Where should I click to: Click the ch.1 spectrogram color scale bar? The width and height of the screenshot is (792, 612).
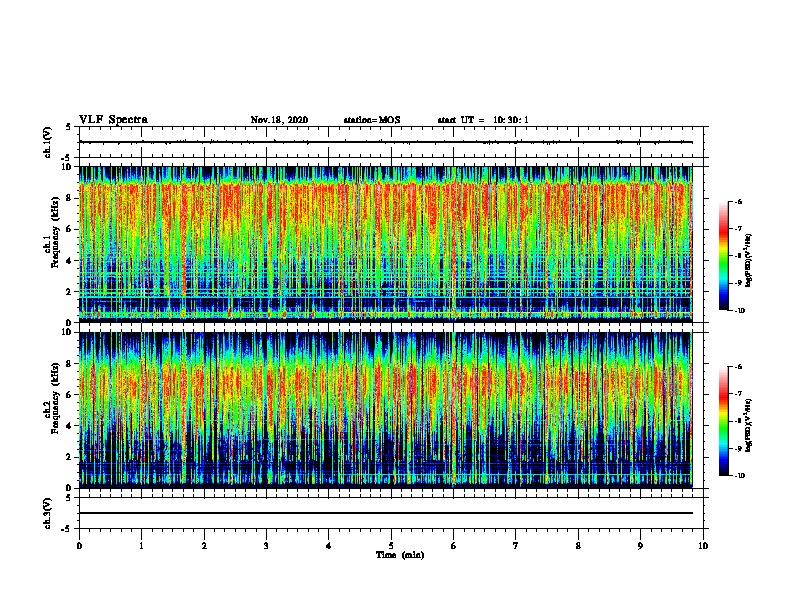pos(723,256)
